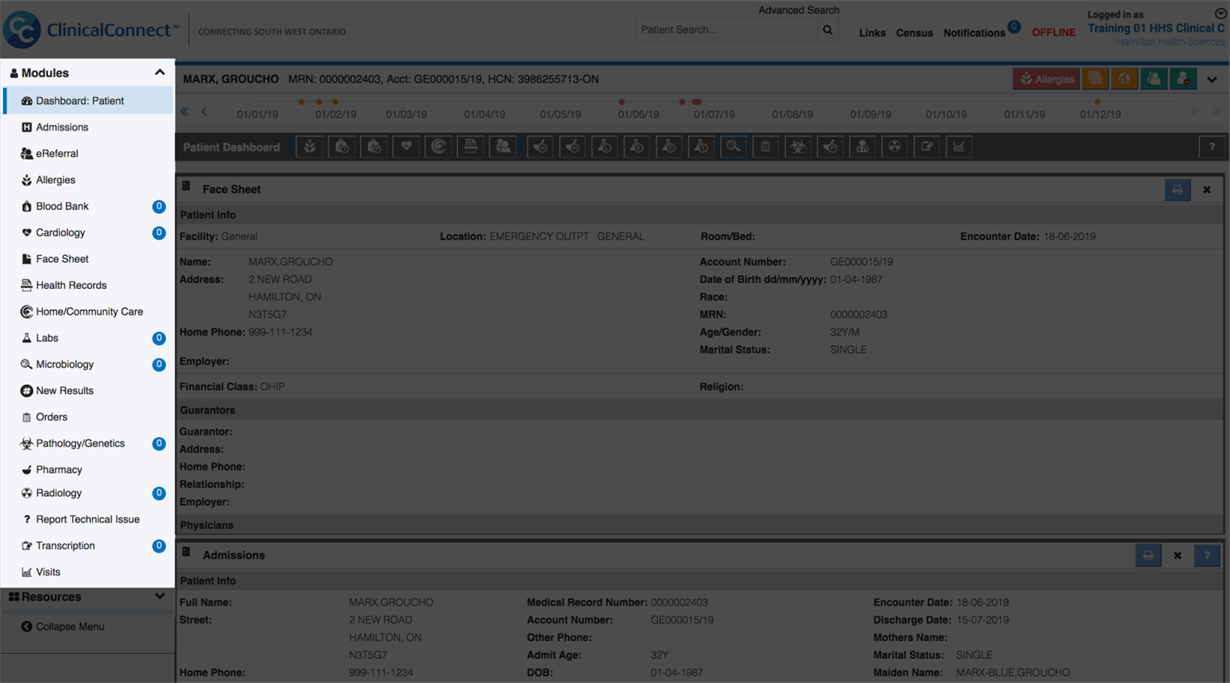Viewport: 1230px width, 683px height.
Task: Open the Census page
Action: click(914, 33)
